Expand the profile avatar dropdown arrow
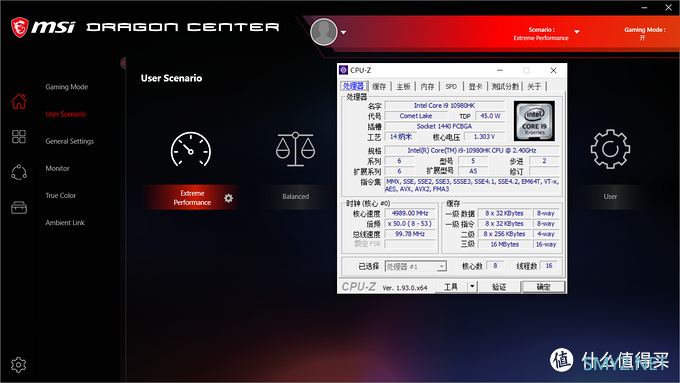This screenshot has width=680, height=383. pyautogui.click(x=343, y=33)
